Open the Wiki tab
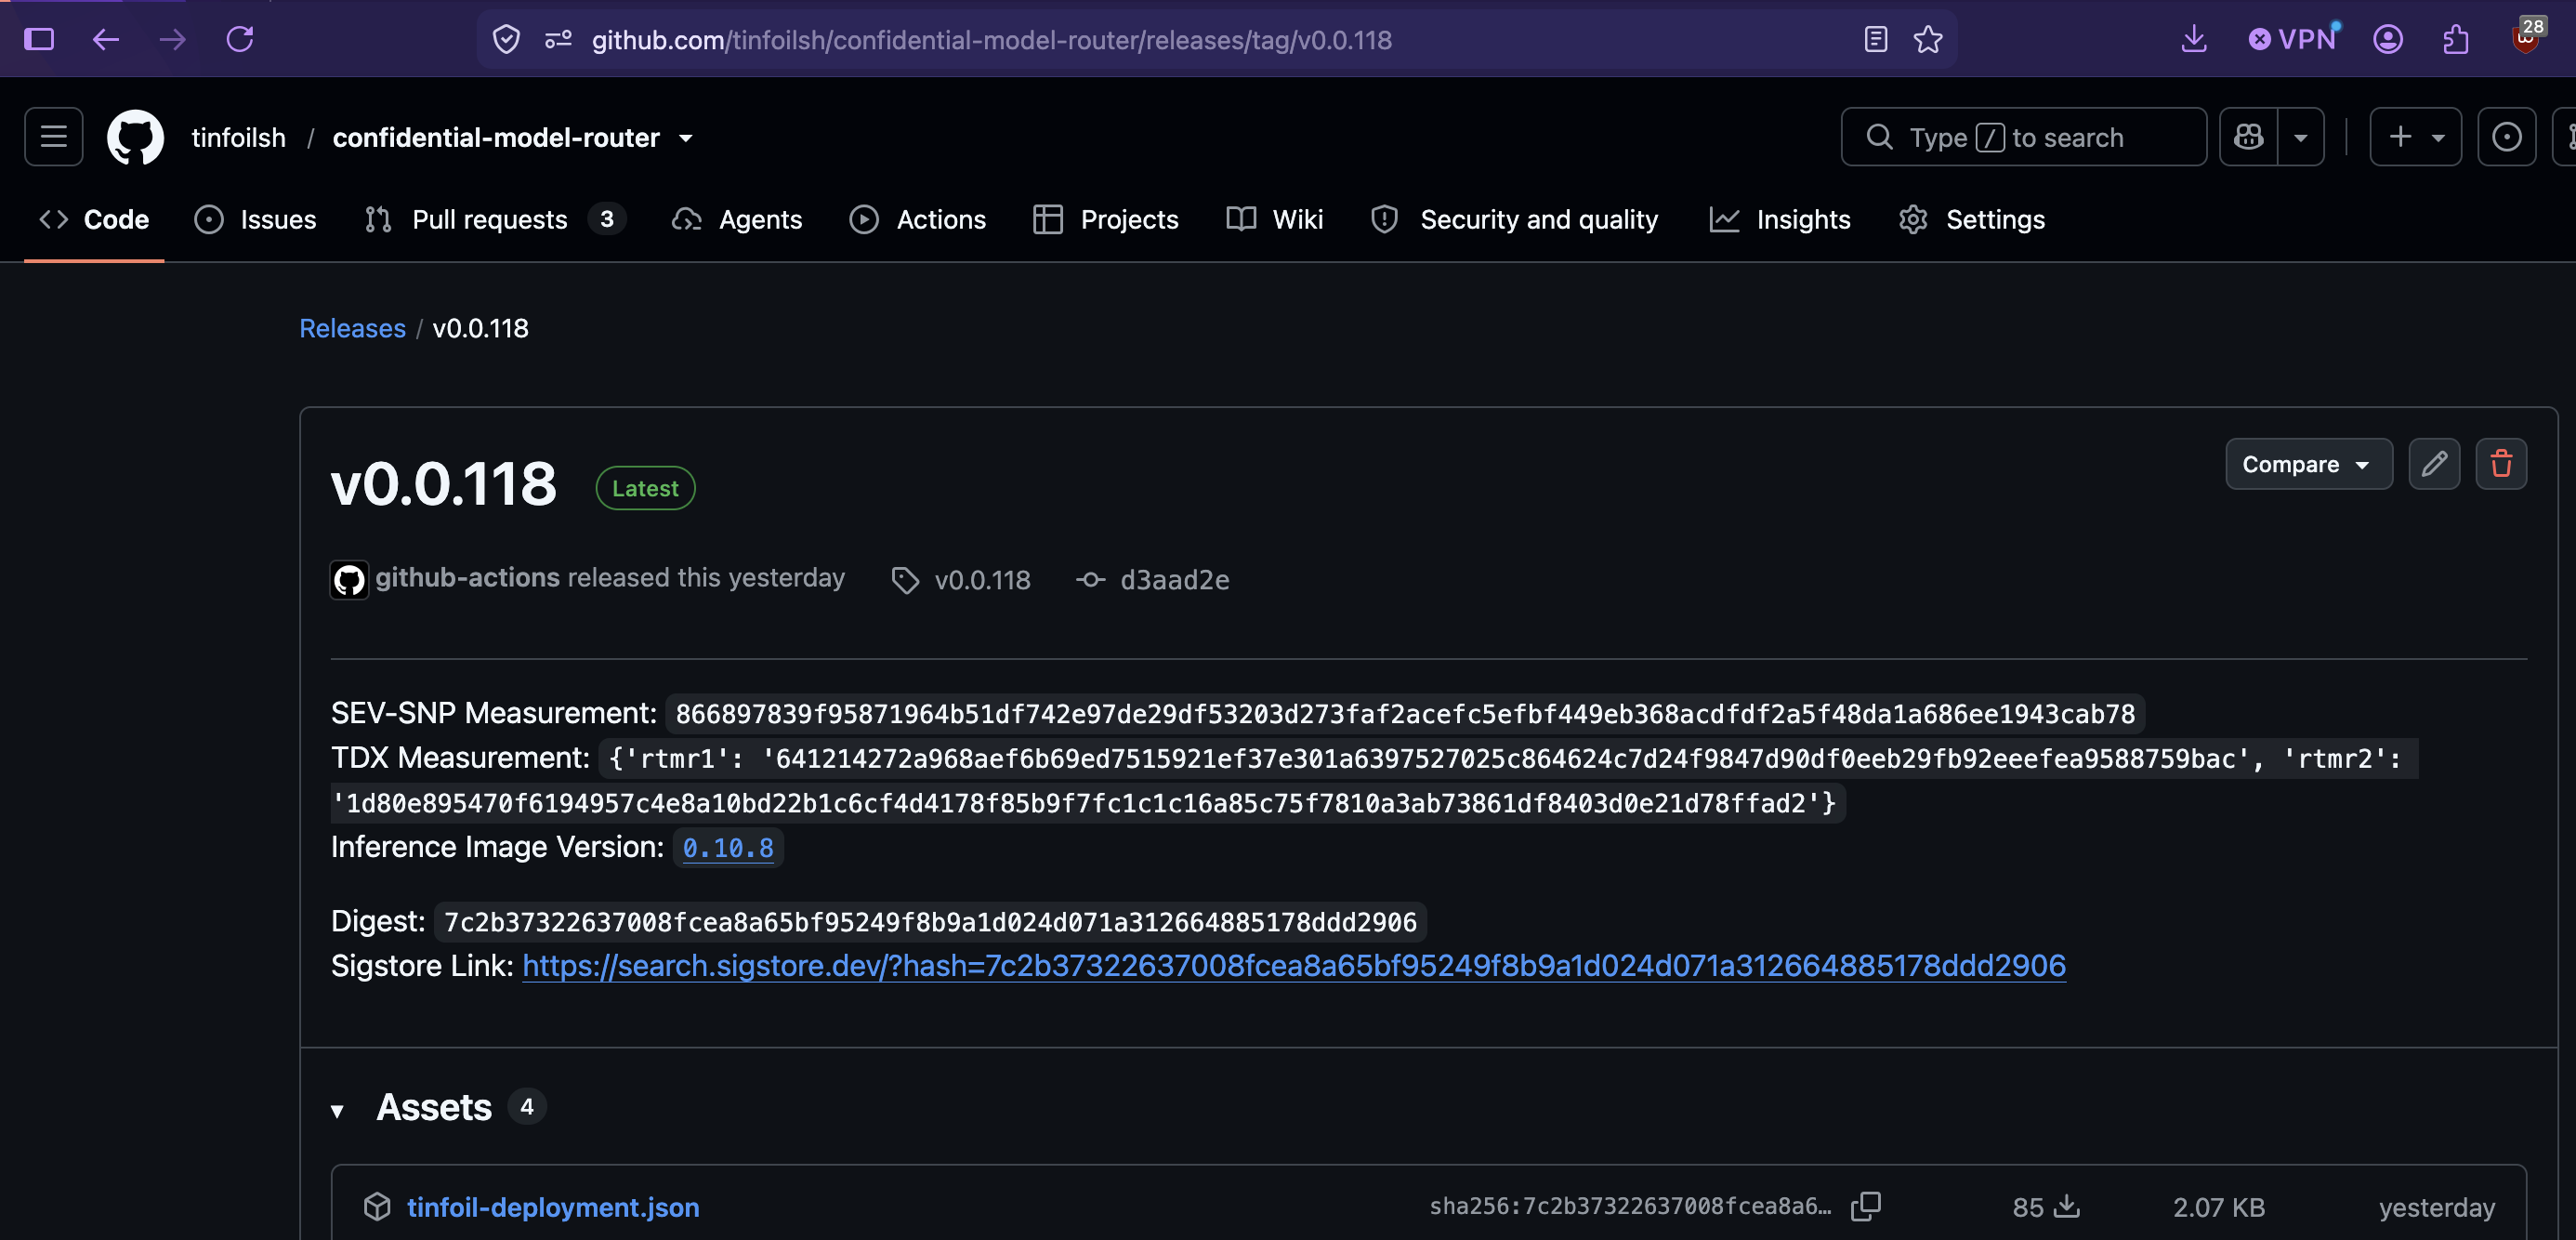2576x1240 pixels. coord(1275,219)
